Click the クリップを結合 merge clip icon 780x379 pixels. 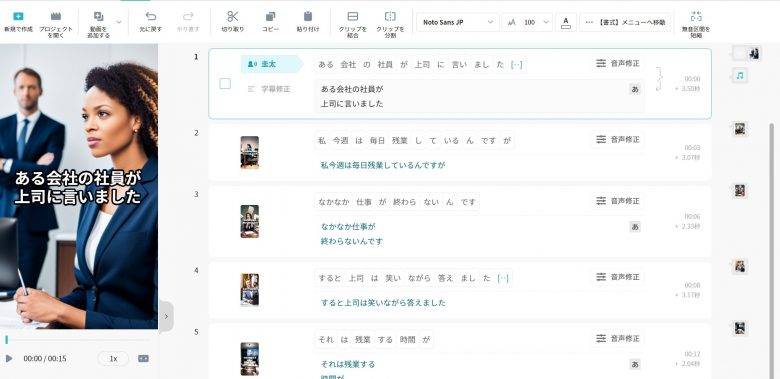pos(353,16)
